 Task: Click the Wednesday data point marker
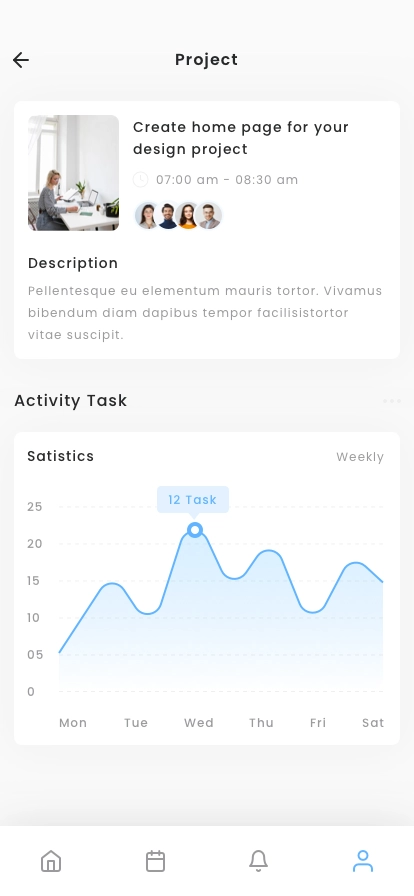click(x=195, y=530)
